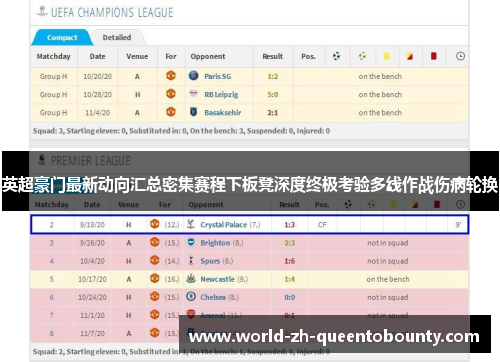Click Manchester United crest in 11/4/20 row

tap(171, 112)
